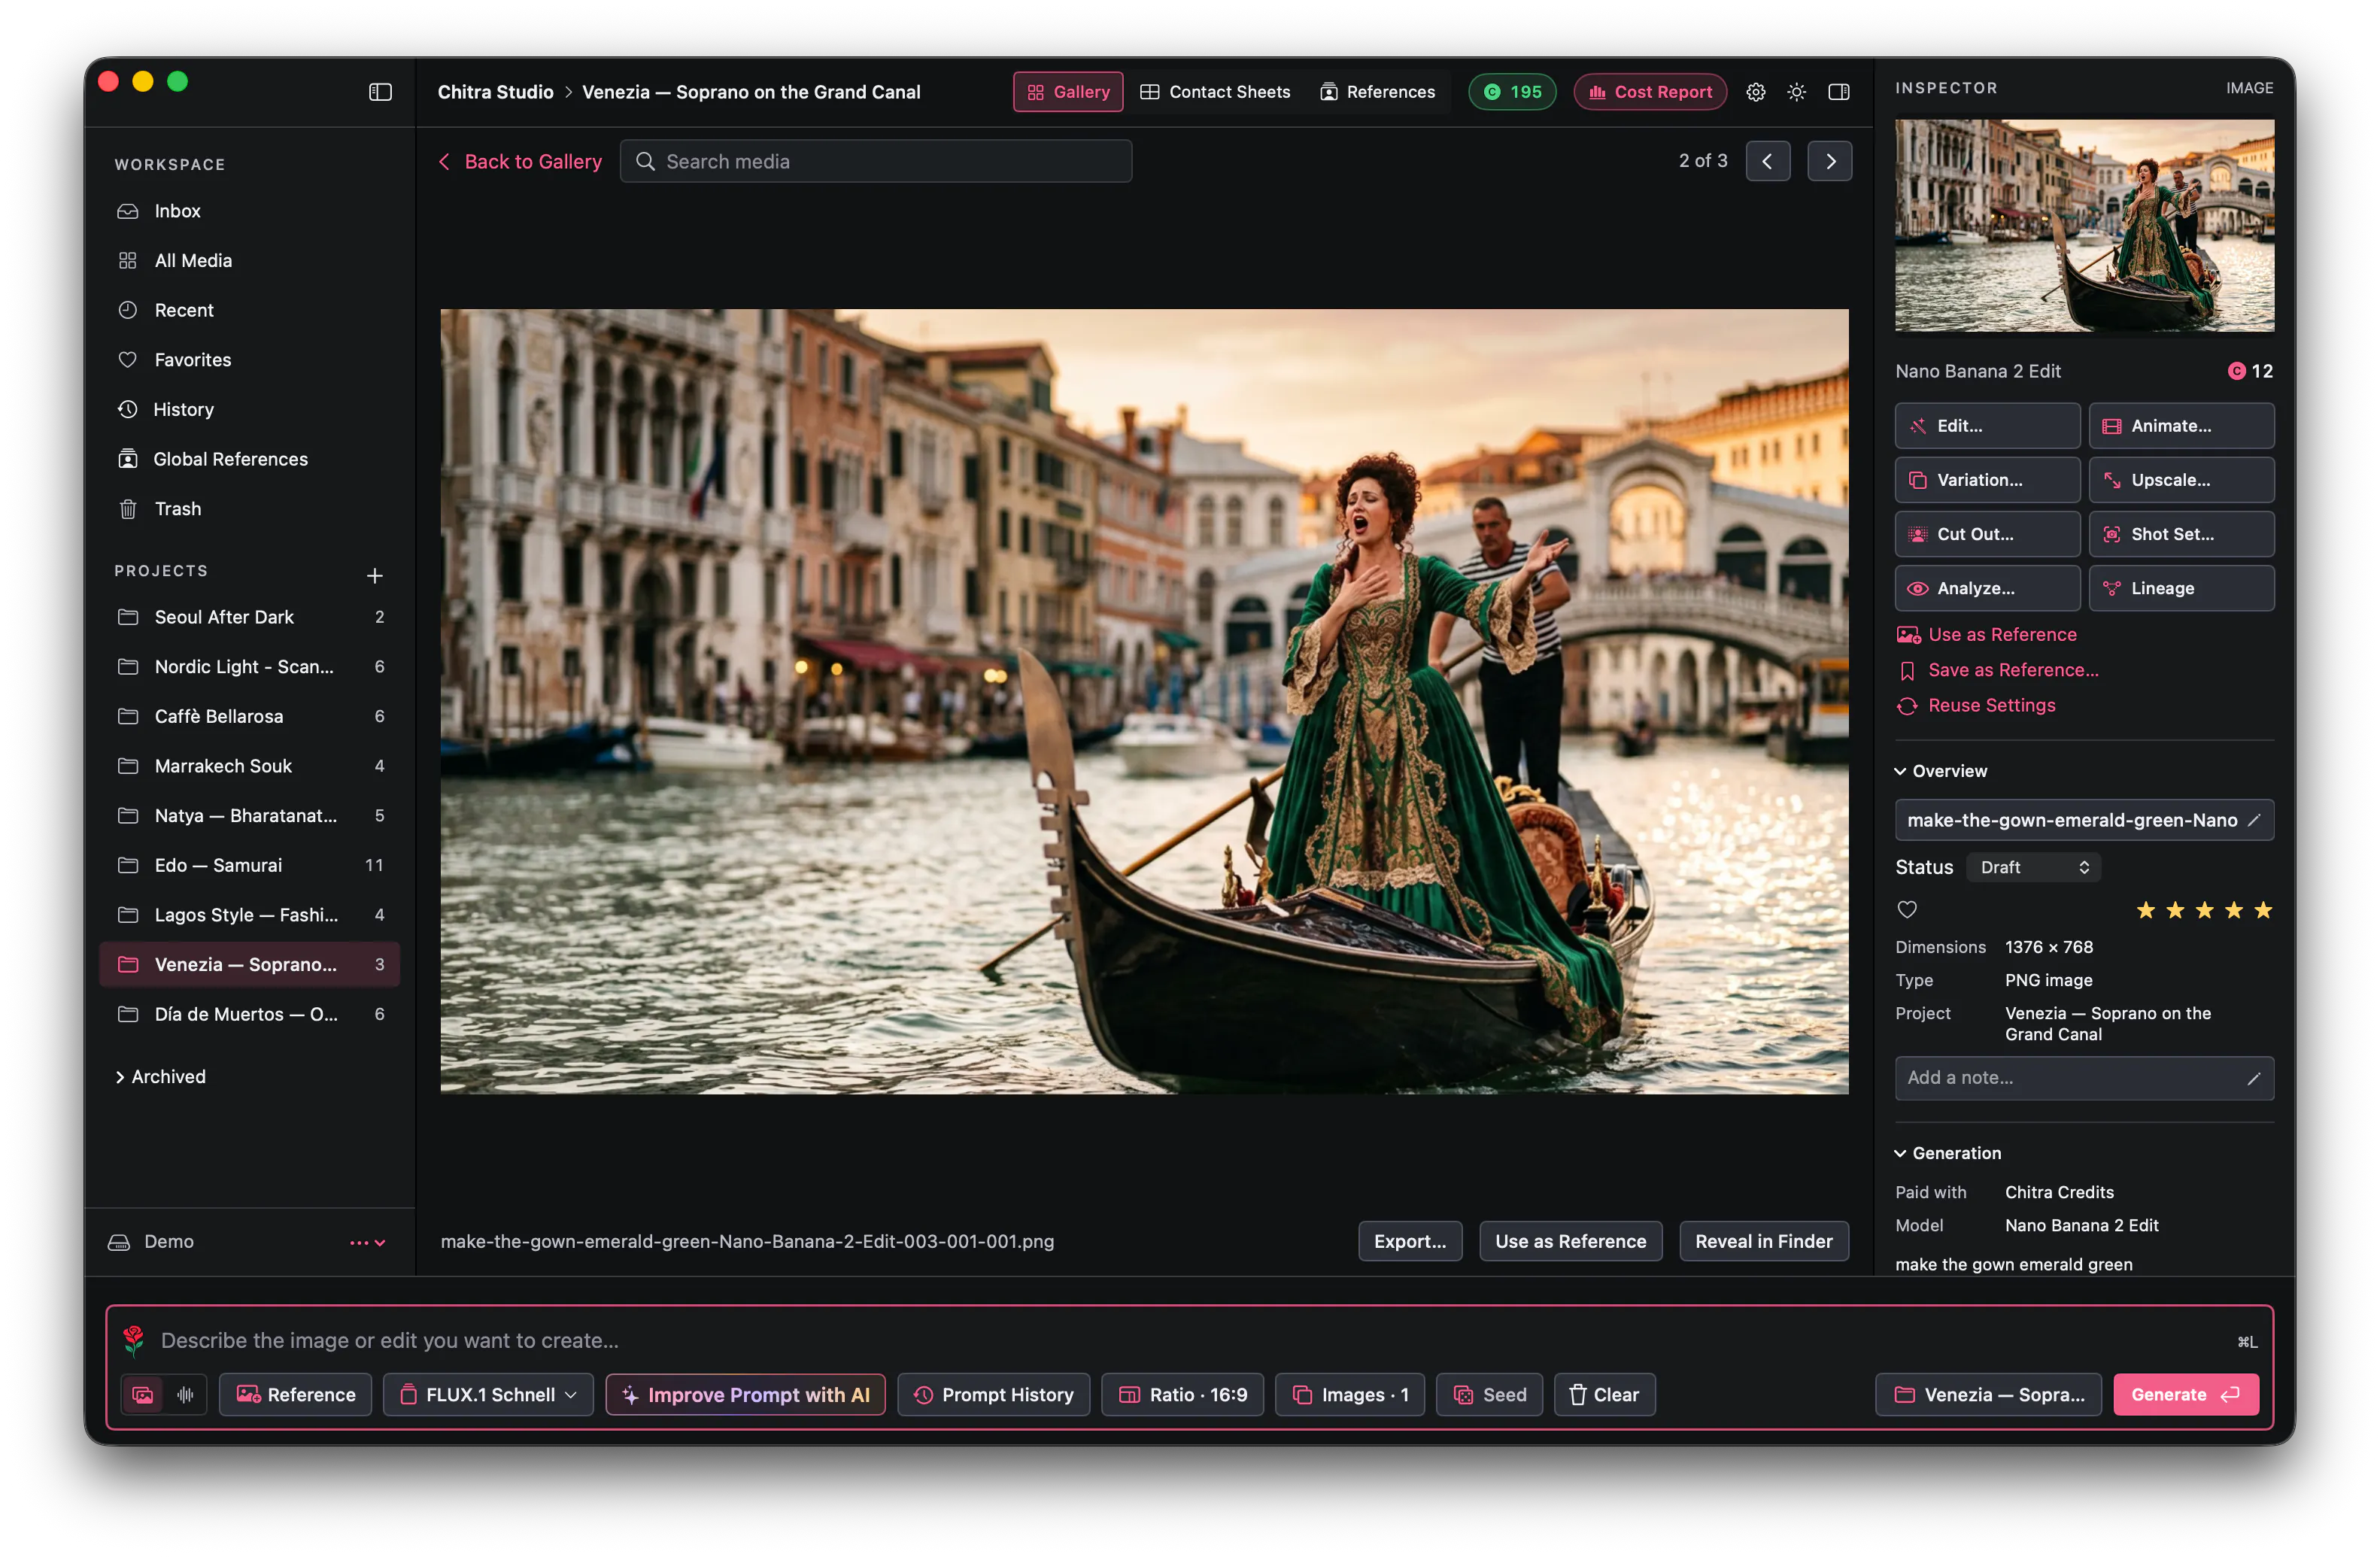The image size is (2380, 1557).
Task: Switch to Contact Sheets tab
Action: (x=1215, y=92)
